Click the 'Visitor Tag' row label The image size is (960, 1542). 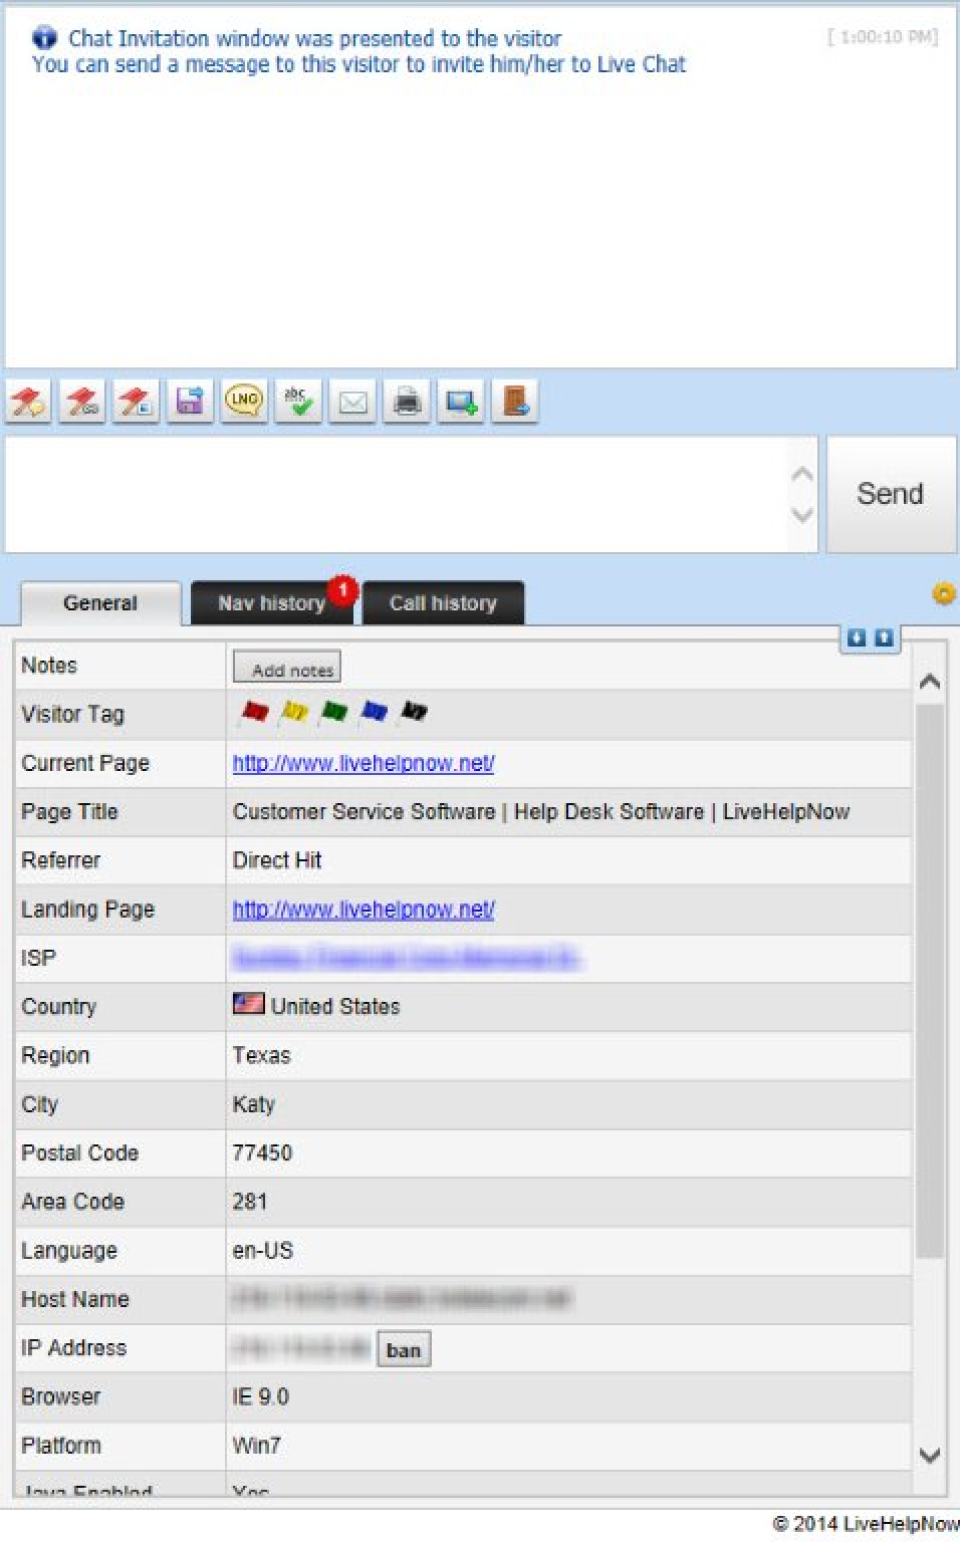click(x=73, y=714)
